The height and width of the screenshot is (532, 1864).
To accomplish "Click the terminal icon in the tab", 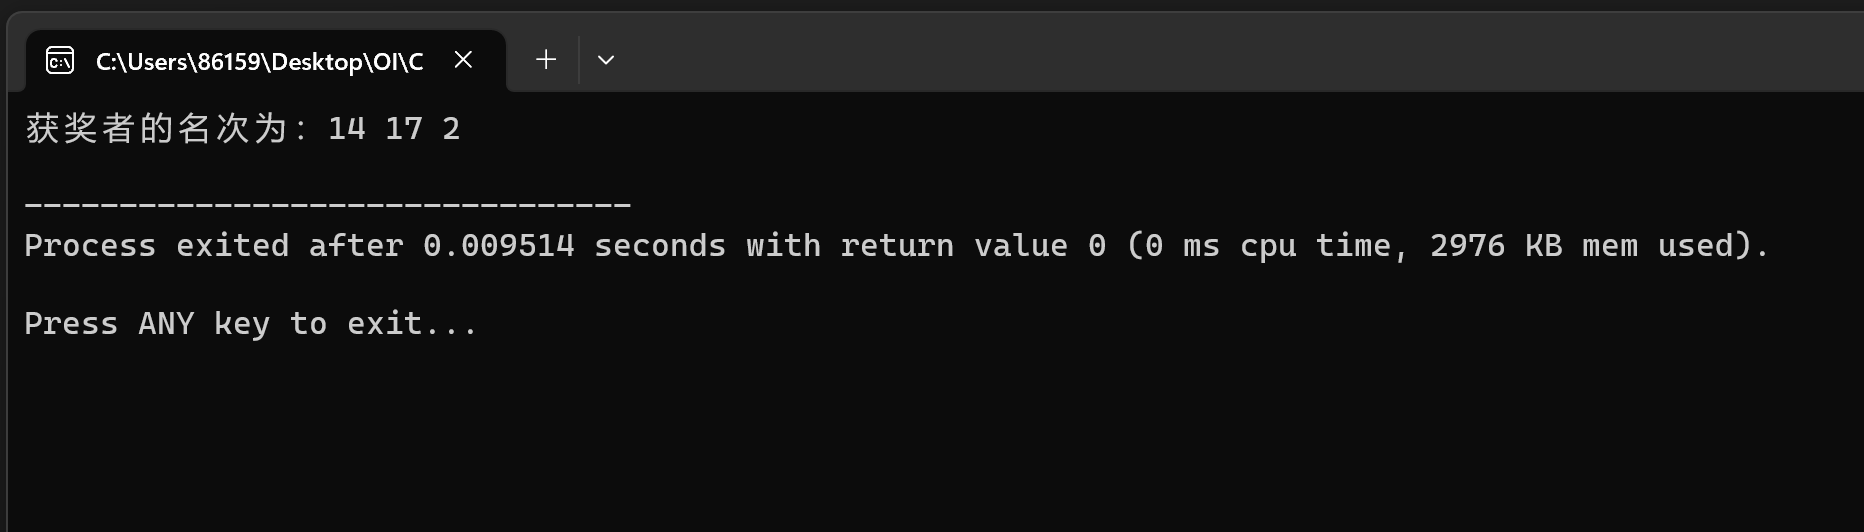I will click(60, 61).
